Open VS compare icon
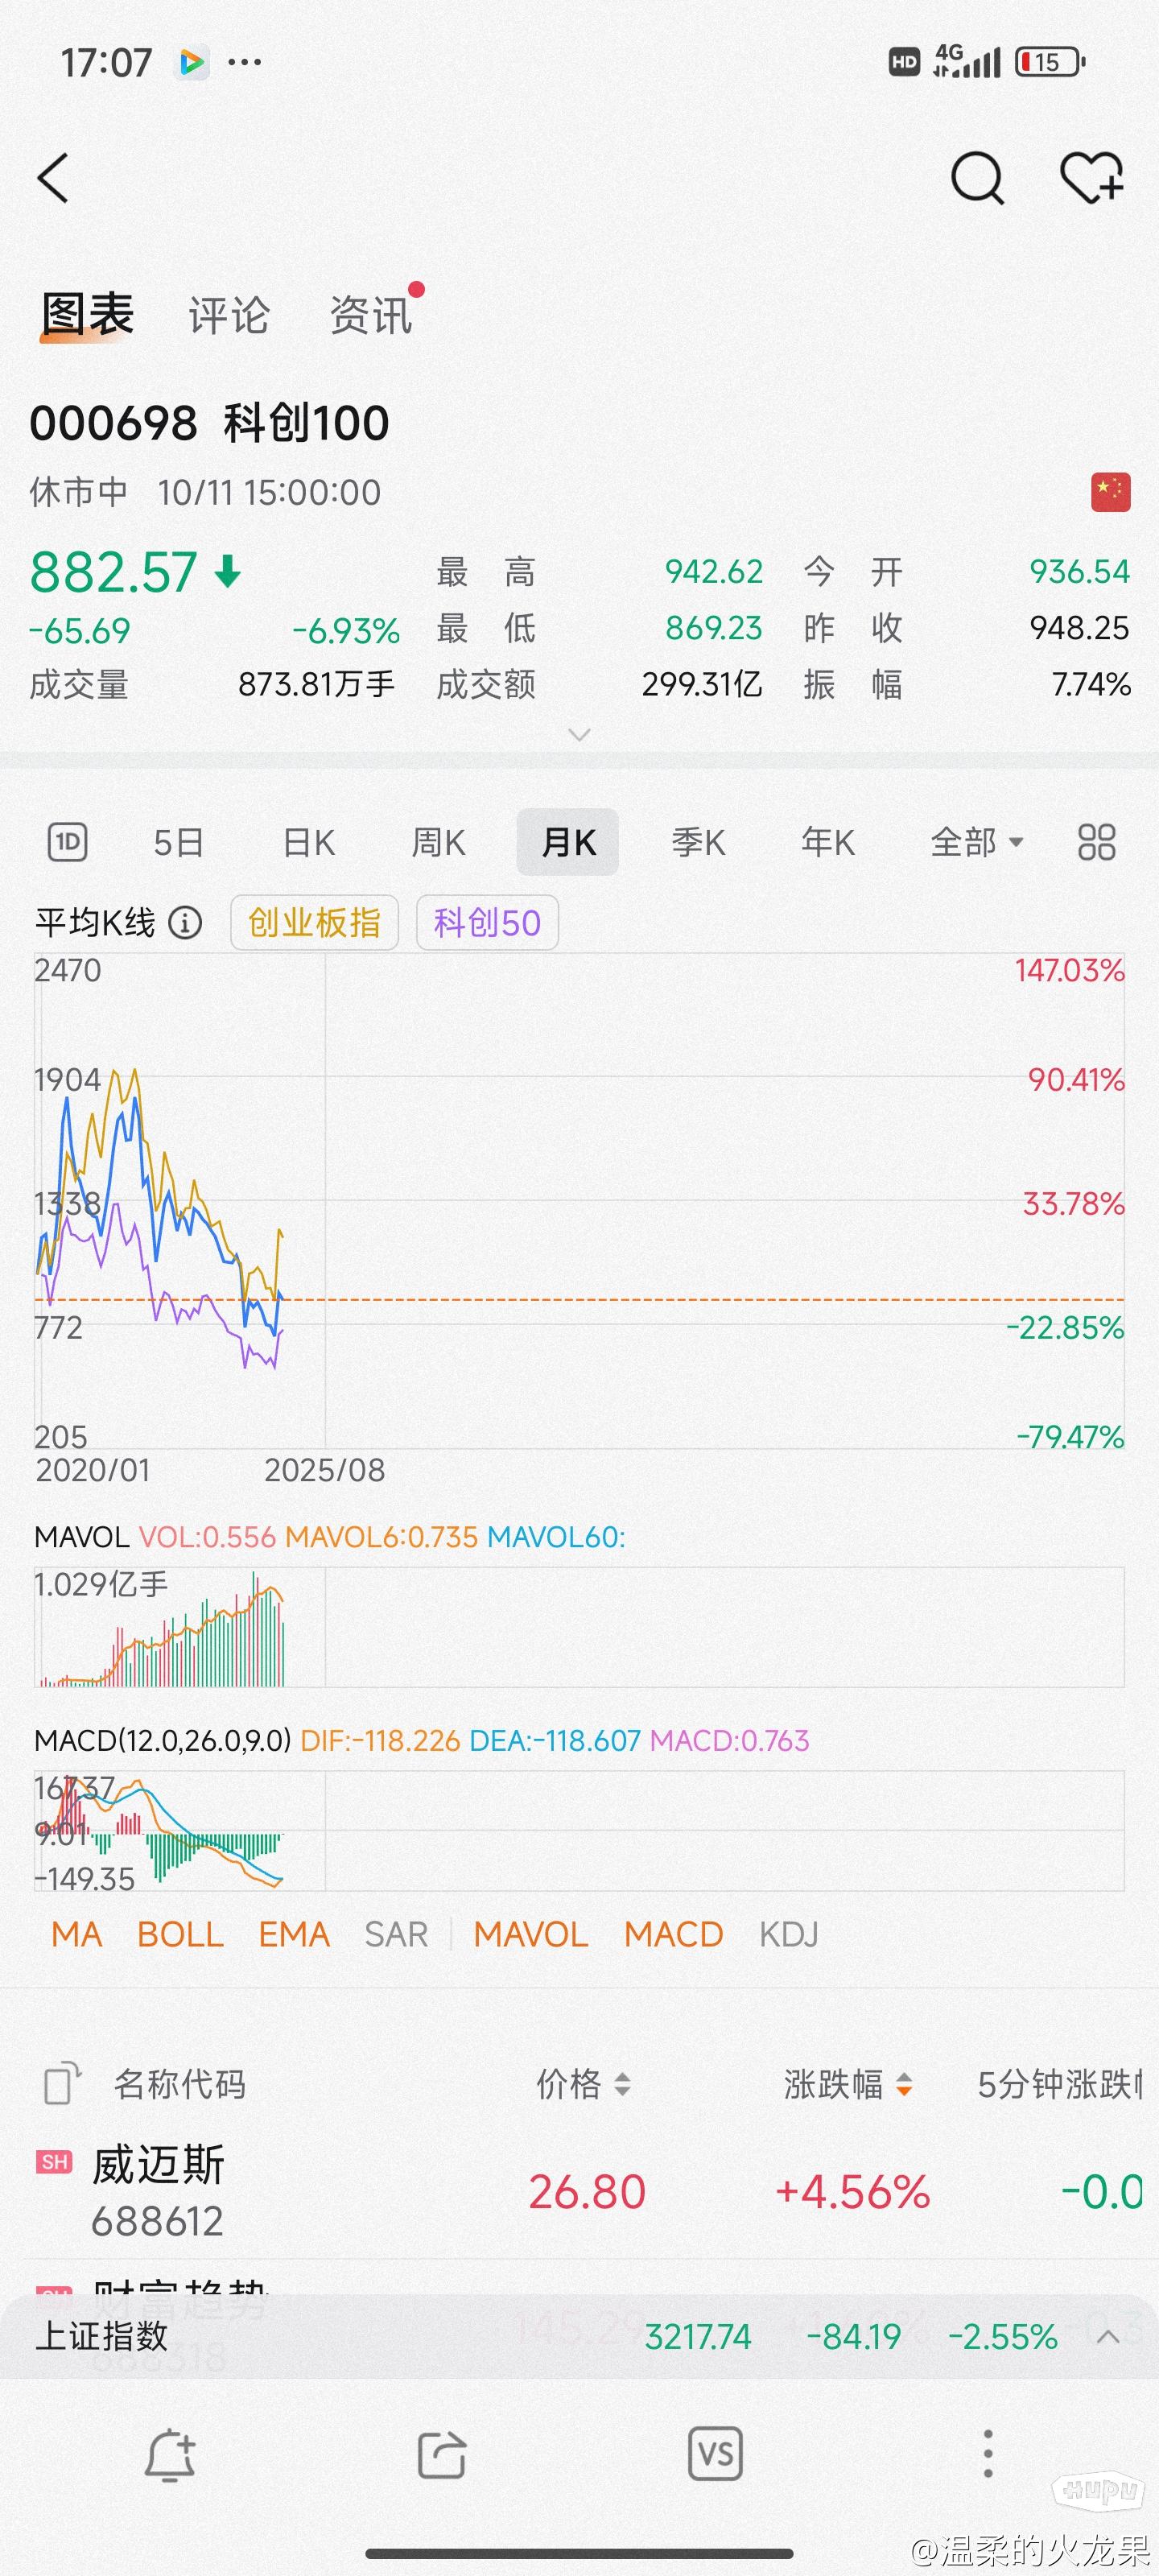The height and width of the screenshot is (2576, 1159). pyautogui.click(x=715, y=2454)
